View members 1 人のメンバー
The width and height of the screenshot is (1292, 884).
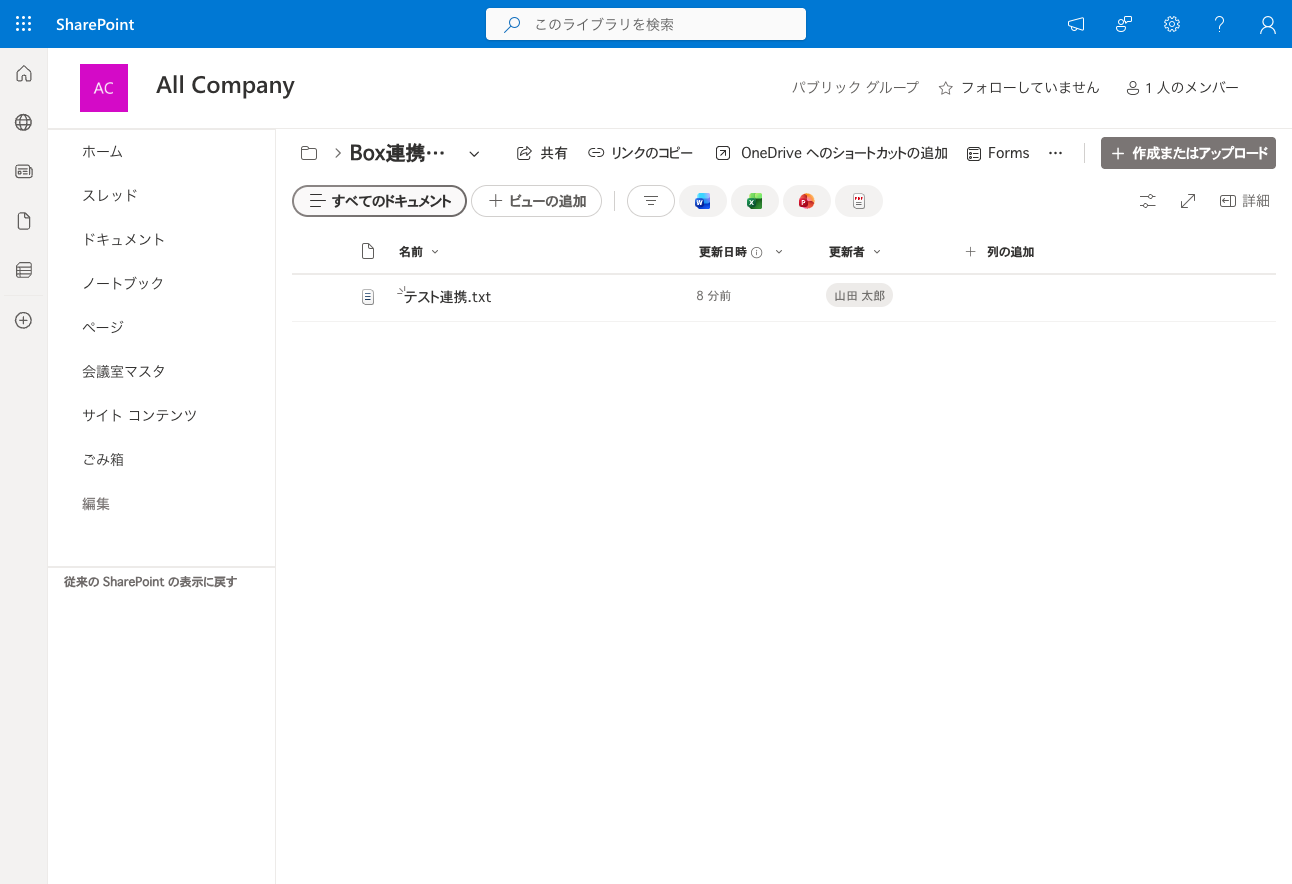coord(1182,88)
